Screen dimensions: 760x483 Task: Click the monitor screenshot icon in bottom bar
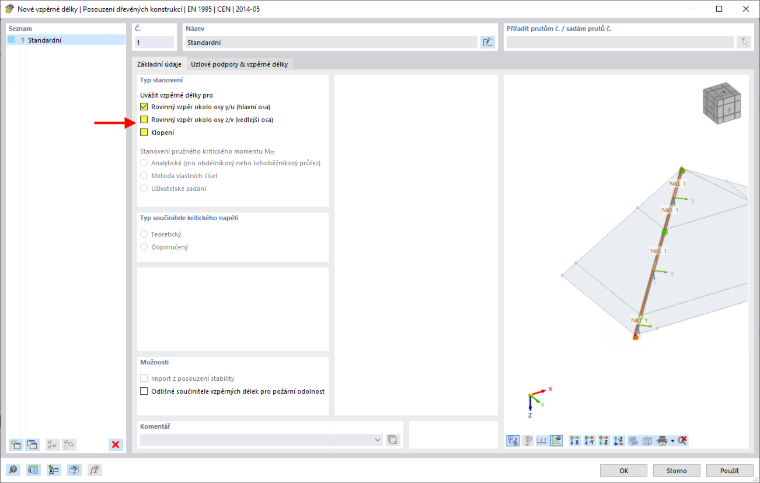[x=74, y=469]
